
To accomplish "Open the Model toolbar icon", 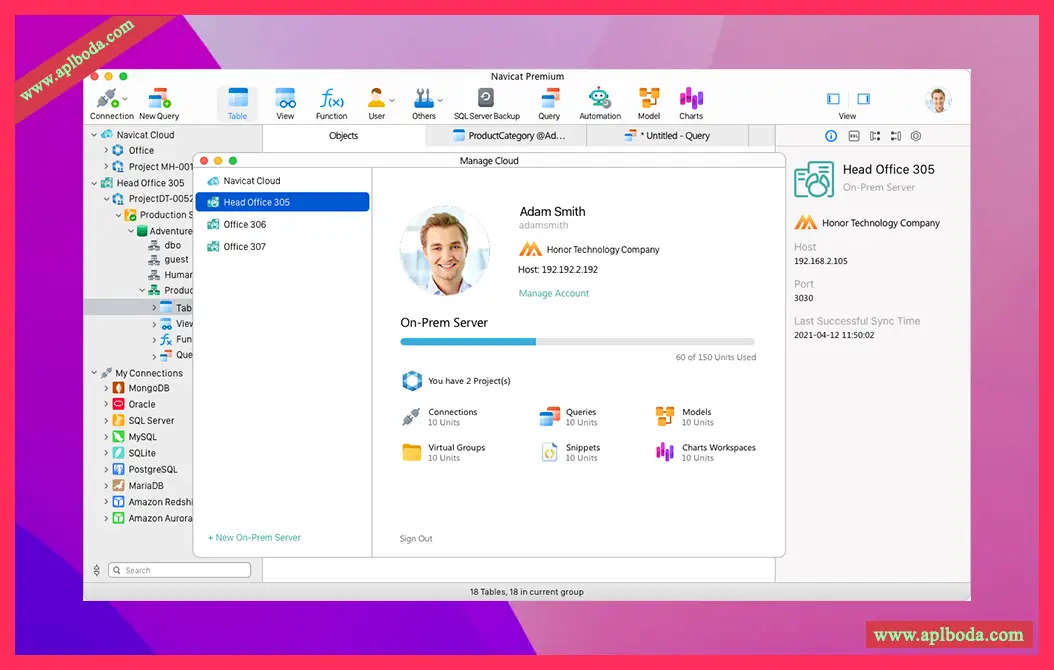I will click(x=649, y=99).
